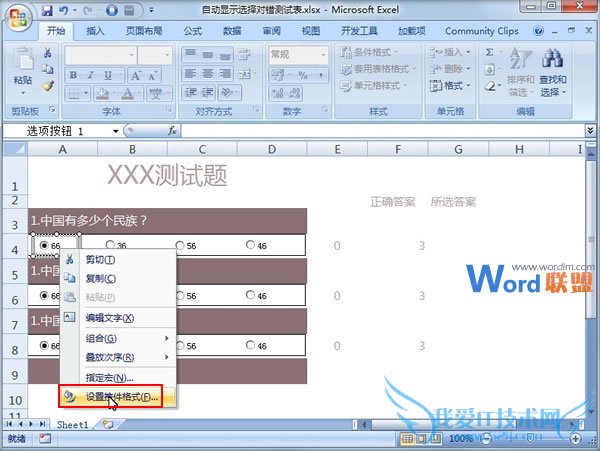Center text horizontally in alignment group

click(208, 73)
